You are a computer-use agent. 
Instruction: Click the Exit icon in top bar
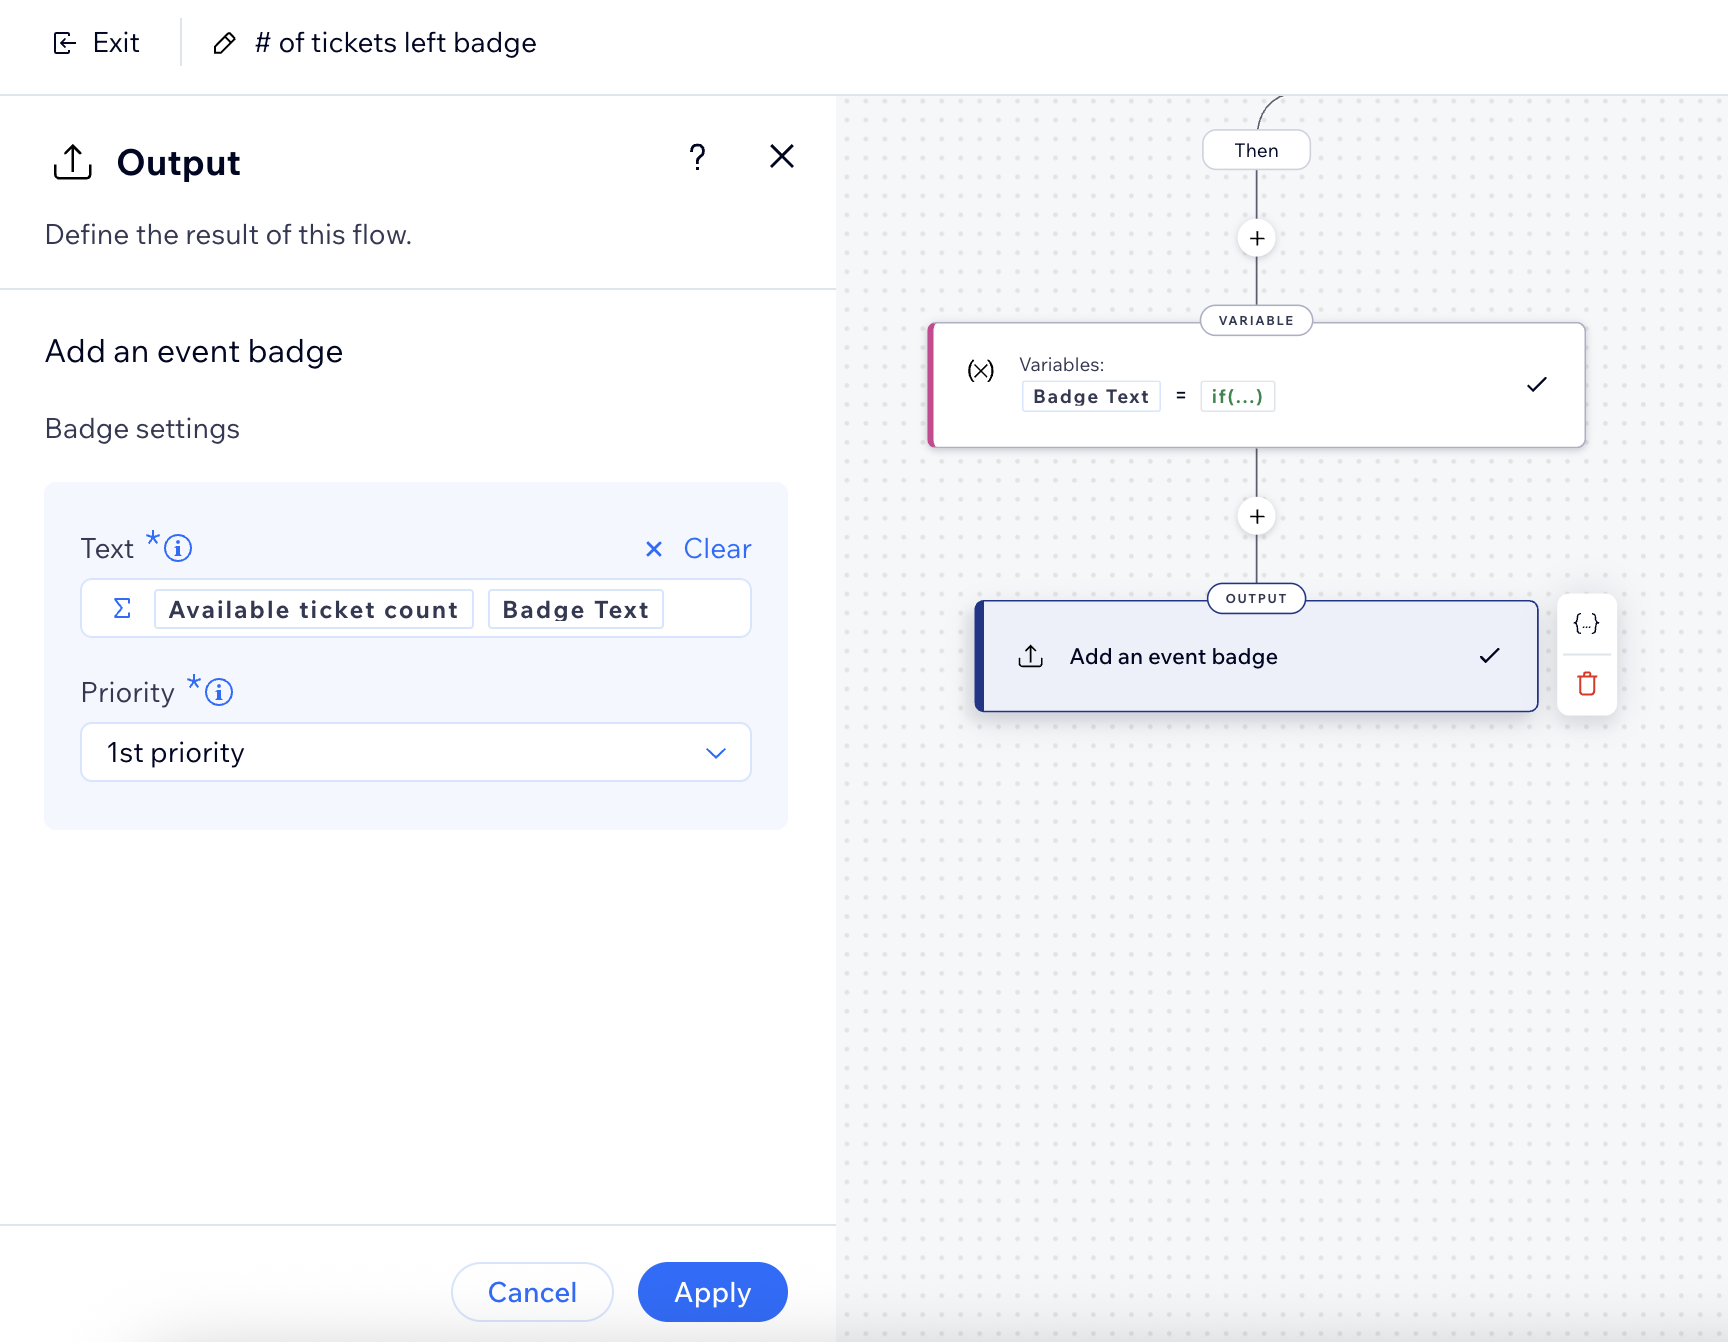[65, 43]
